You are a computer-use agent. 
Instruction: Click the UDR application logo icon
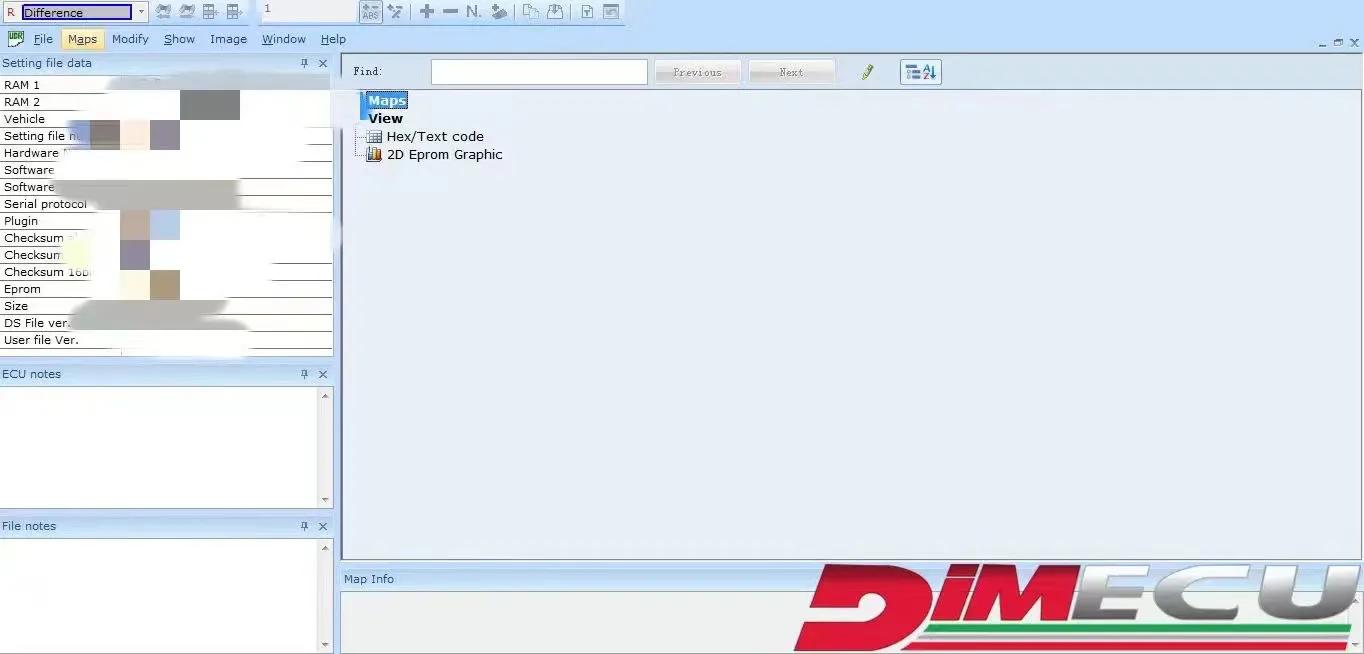click(16, 39)
